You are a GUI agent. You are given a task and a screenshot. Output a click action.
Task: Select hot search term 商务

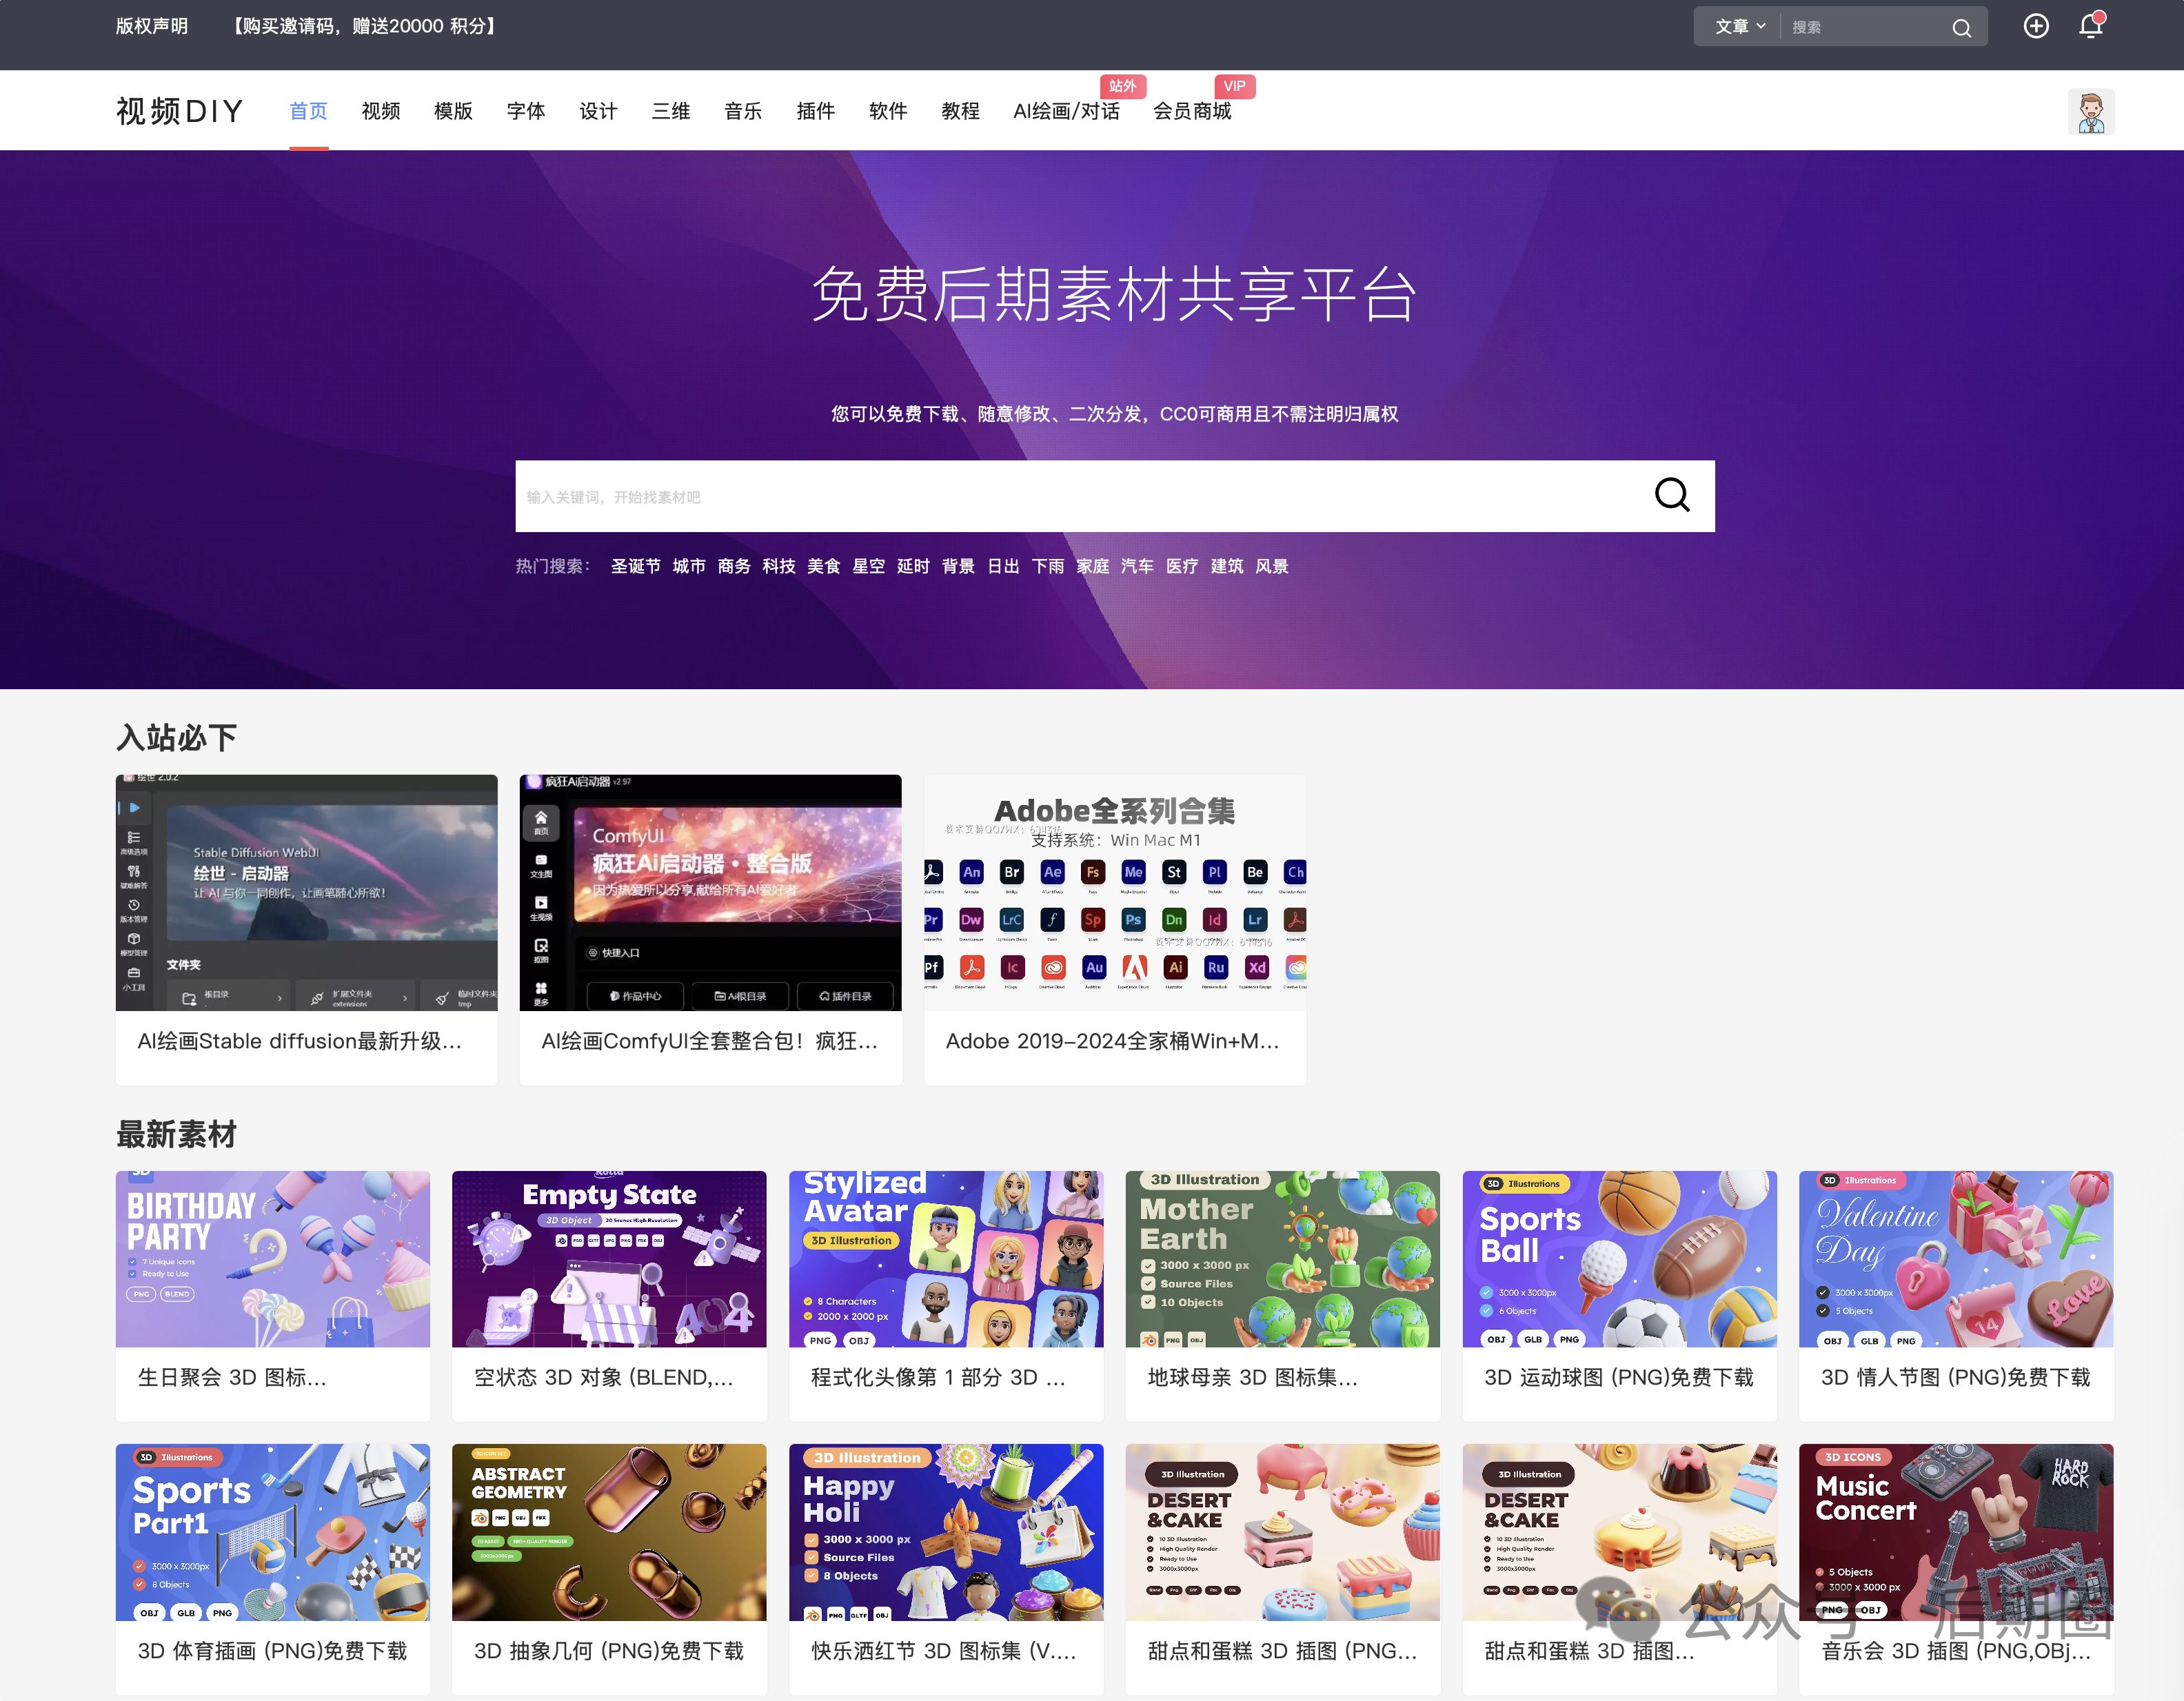734,566
